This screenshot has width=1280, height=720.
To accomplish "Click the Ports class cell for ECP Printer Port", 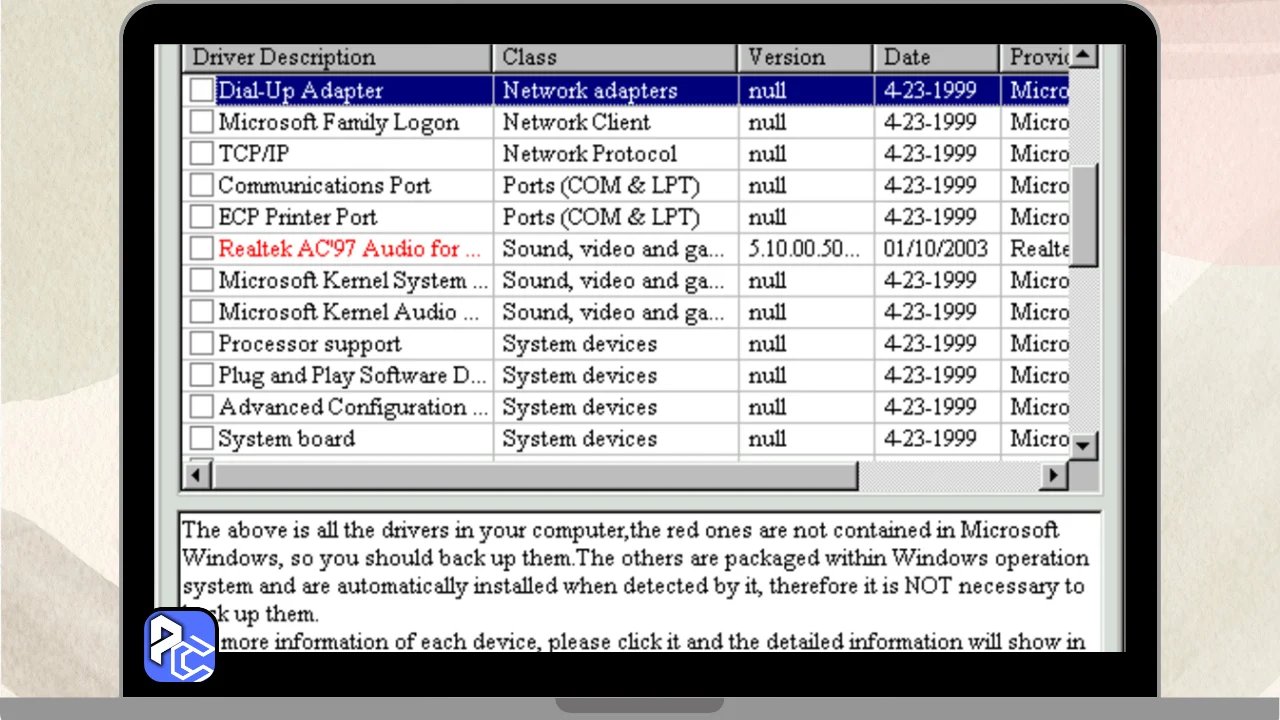I will [616, 217].
